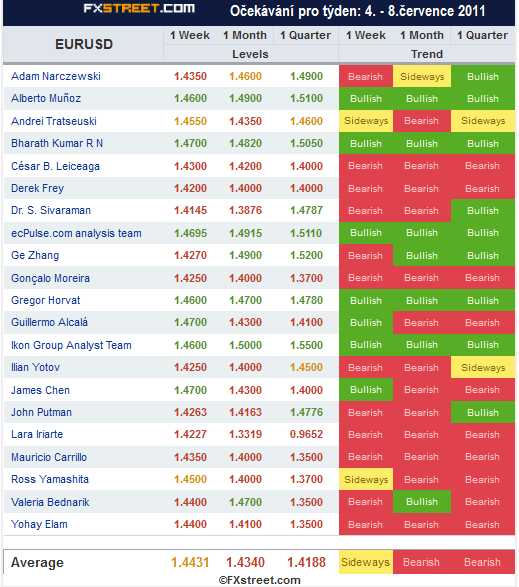Open Derek Frey analyst link

(x=37, y=188)
